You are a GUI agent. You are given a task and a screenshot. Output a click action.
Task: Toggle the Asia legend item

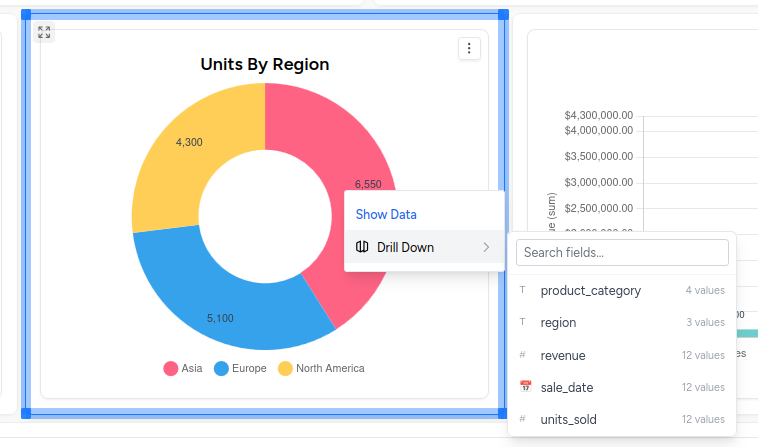[x=183, y=368]
